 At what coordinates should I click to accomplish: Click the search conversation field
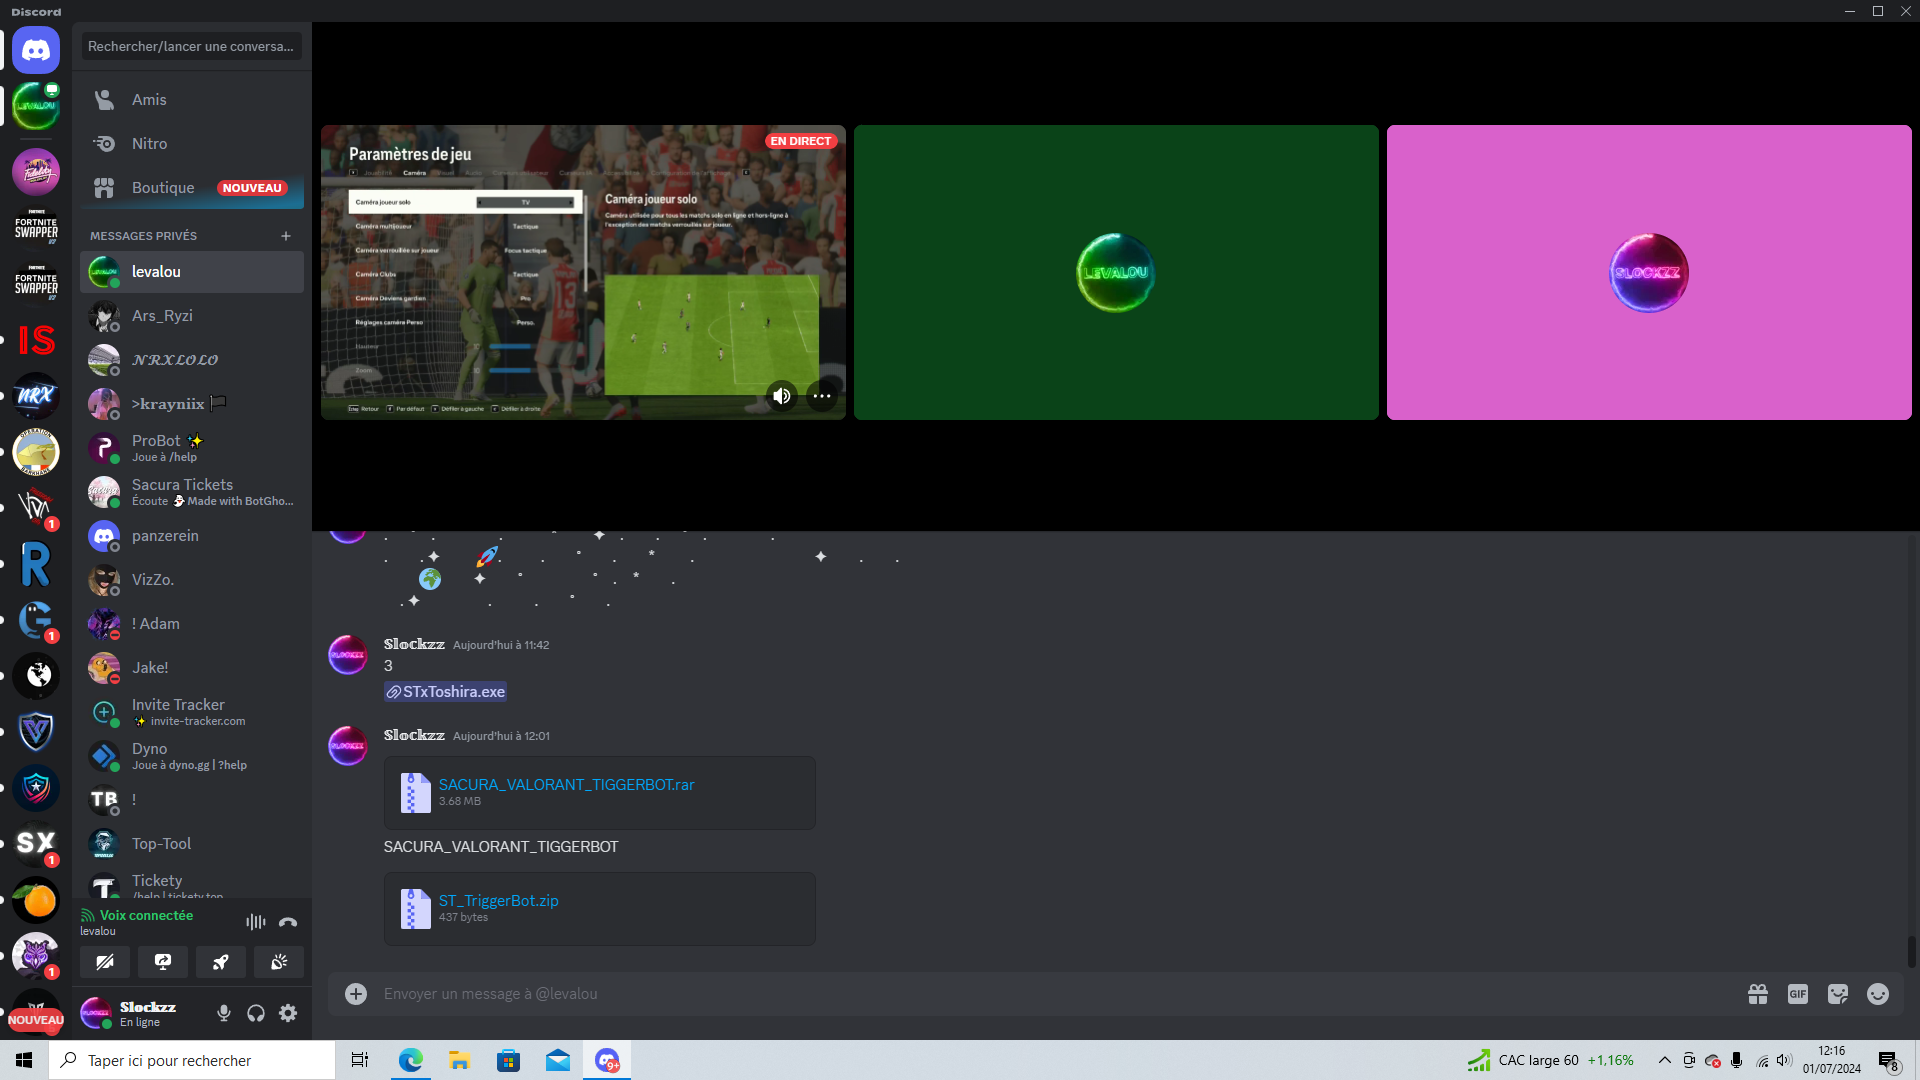[192, 46]
